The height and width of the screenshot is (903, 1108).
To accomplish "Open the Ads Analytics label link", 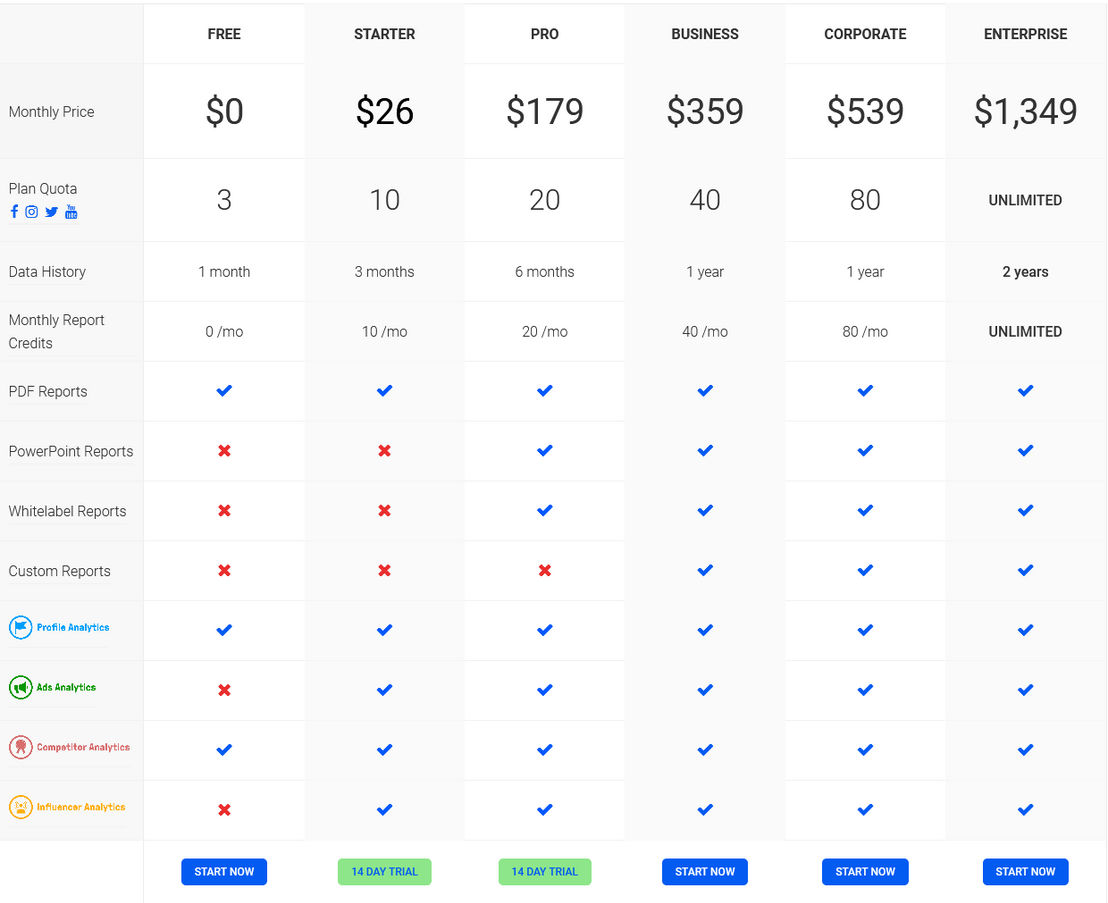I will [66, 687].
